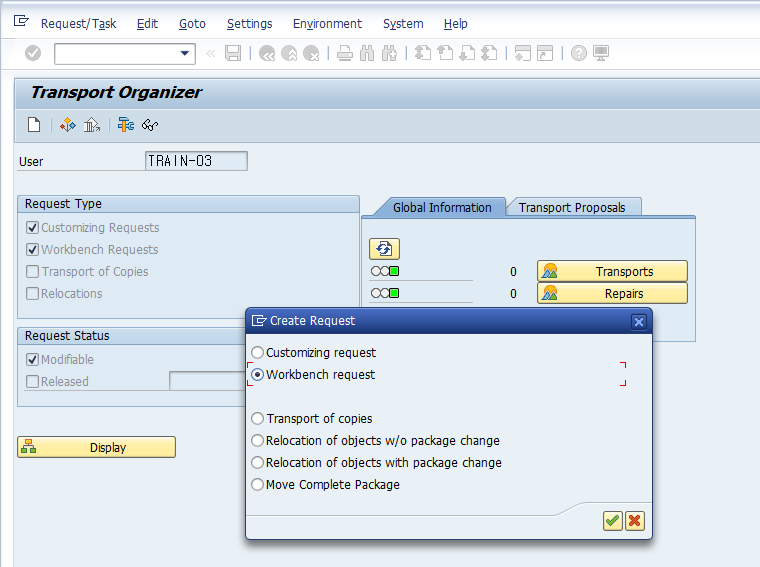This screenshot has height=567, width=760.
Task: Select the Customizing request radio button
Action: point(257,352)
